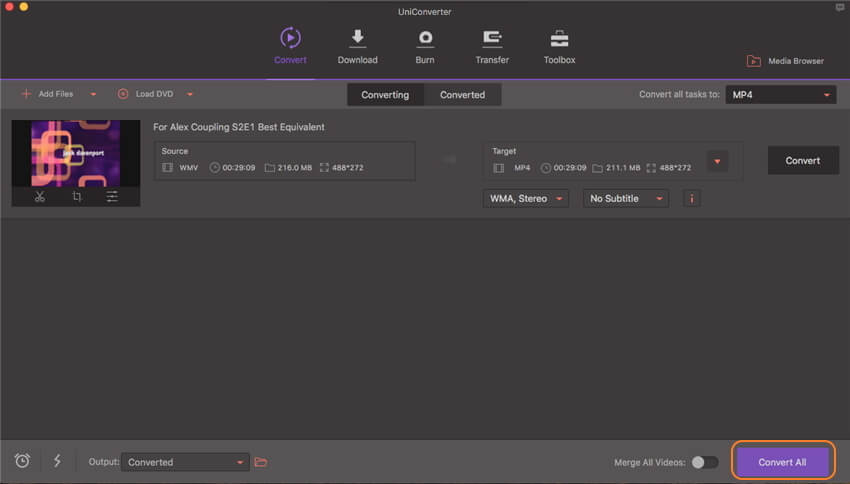This screenshot has height=484, width=850.
Task: Open the effects adjustment sliders icon
Action: point(112,196)
